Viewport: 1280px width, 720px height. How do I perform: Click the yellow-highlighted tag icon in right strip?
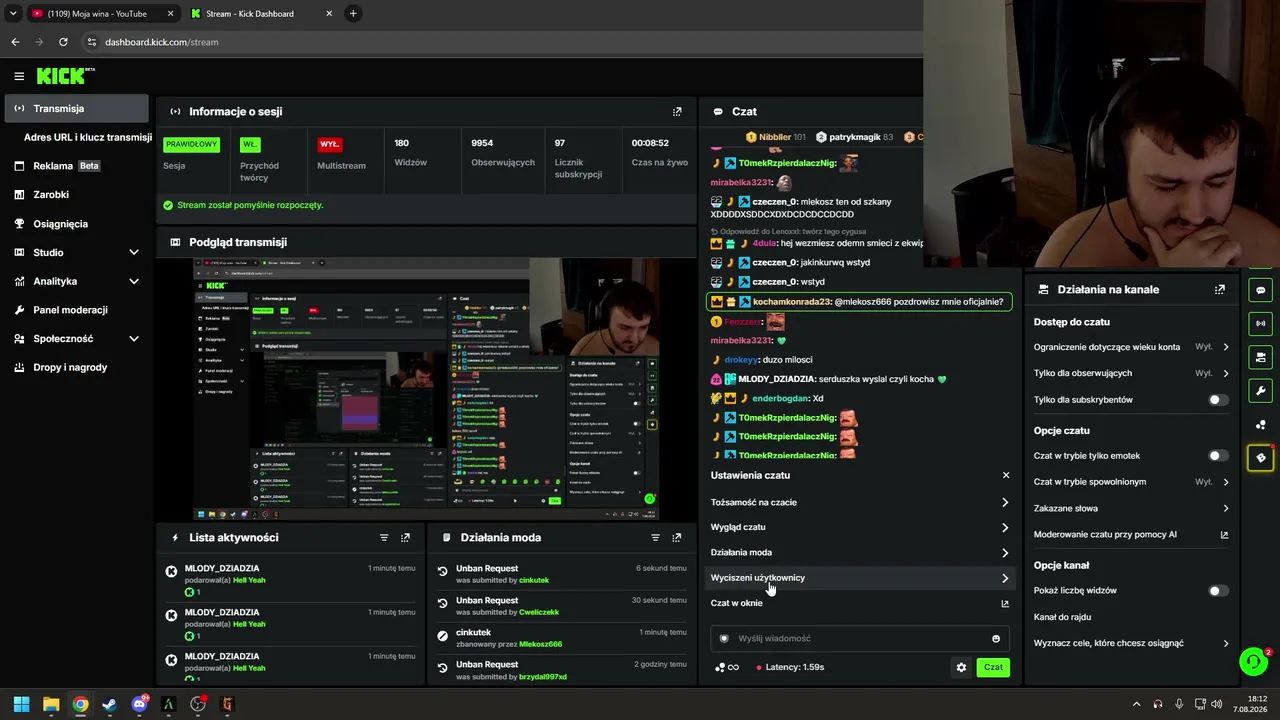pyautogui.click(x=1260, y=458)
